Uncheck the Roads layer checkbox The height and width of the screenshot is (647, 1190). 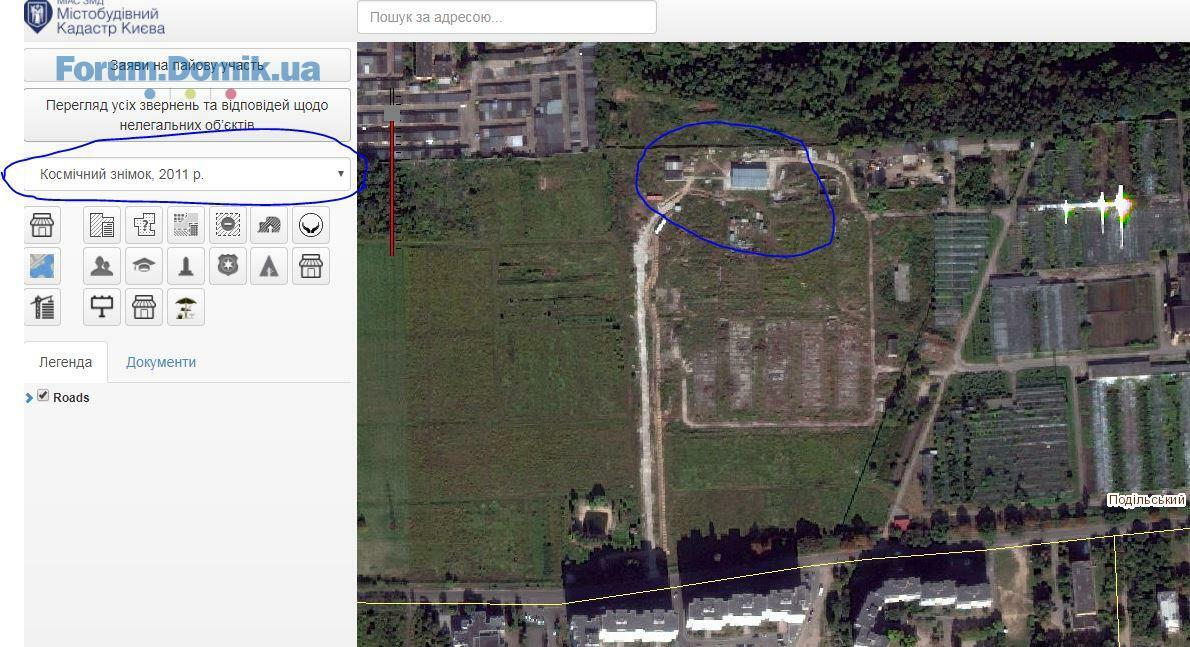tap(43, 395)
